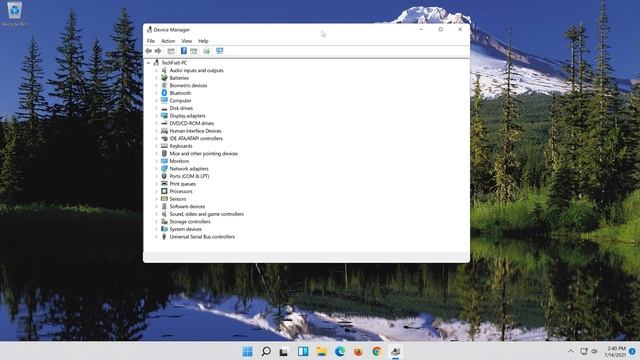Screen dimensions: 640x360
Task: Expand the Human Interface Devices node
Action: (x=156, y=131)
